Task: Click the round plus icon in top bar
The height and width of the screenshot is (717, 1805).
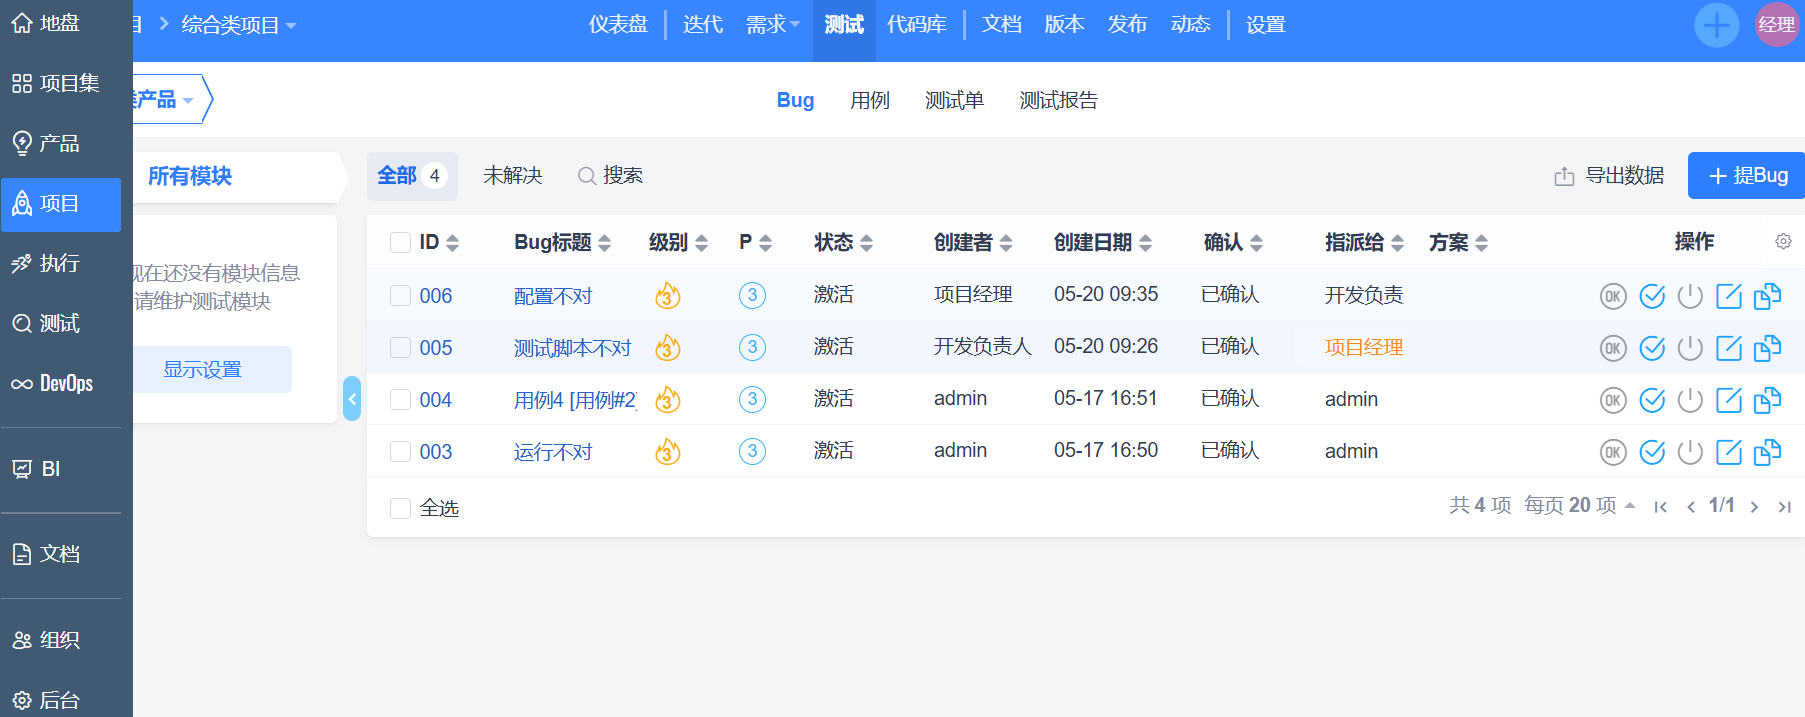Action: tap(1716, 25)
